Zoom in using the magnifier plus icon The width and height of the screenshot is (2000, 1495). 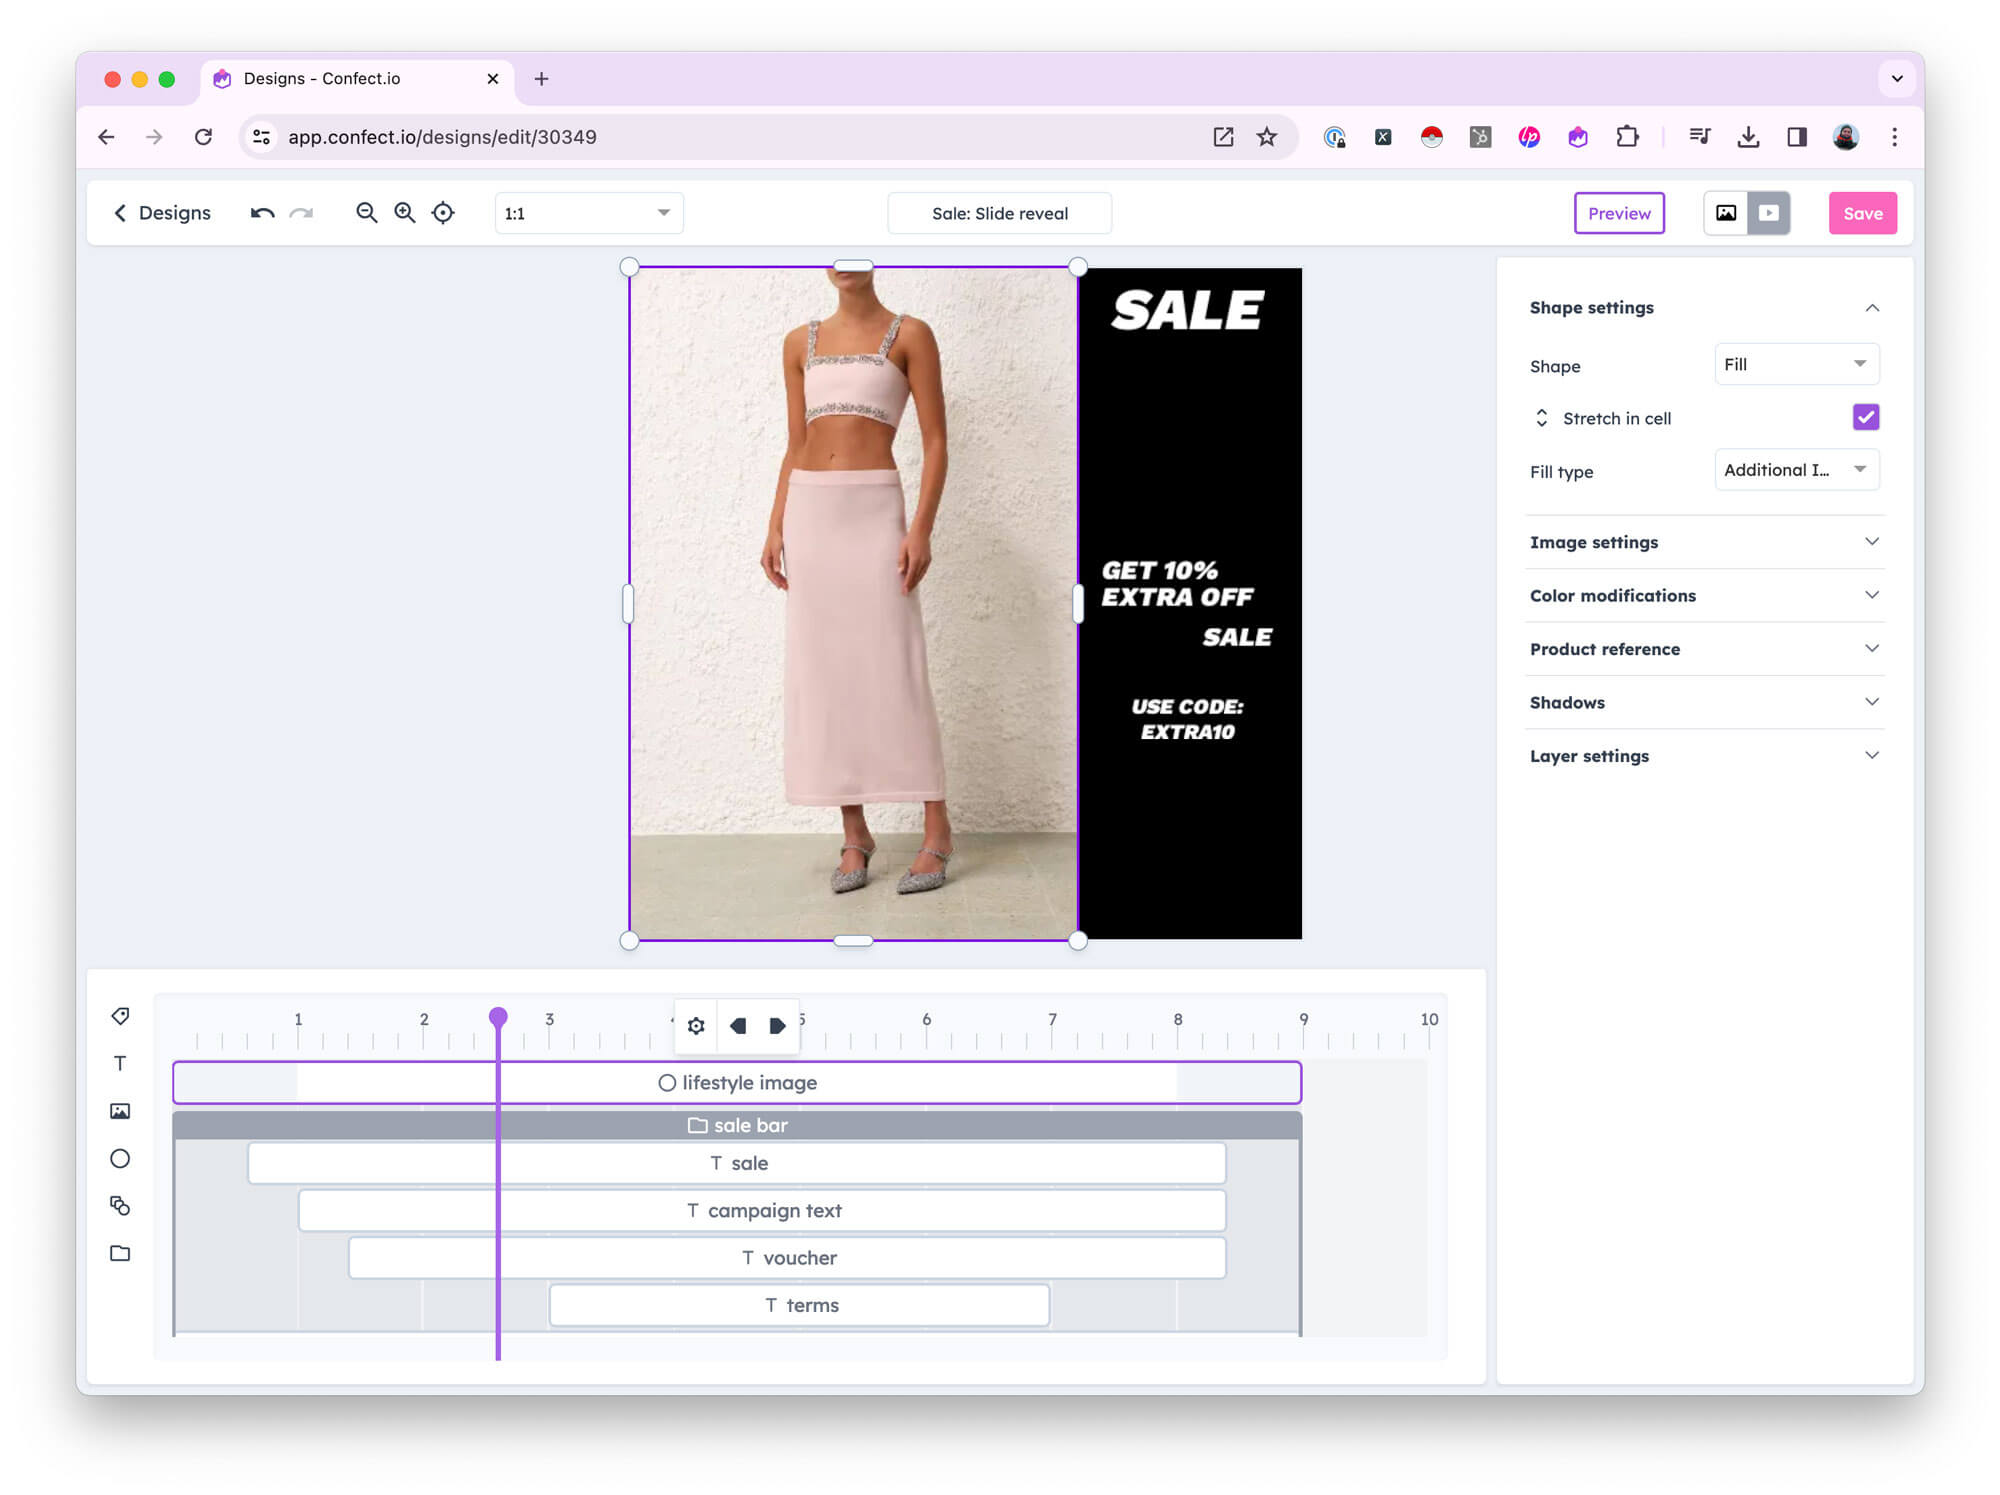[x=404, y=213]
